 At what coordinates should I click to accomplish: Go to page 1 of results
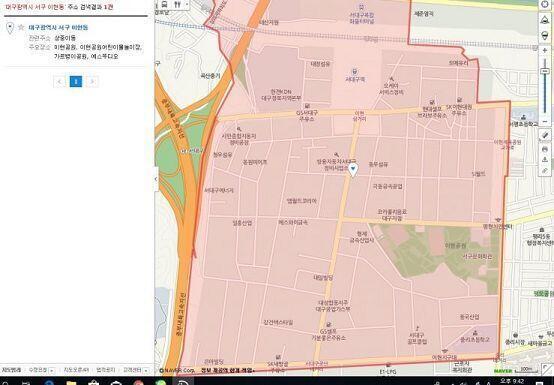pyautogui.click(x=76, y=82)
